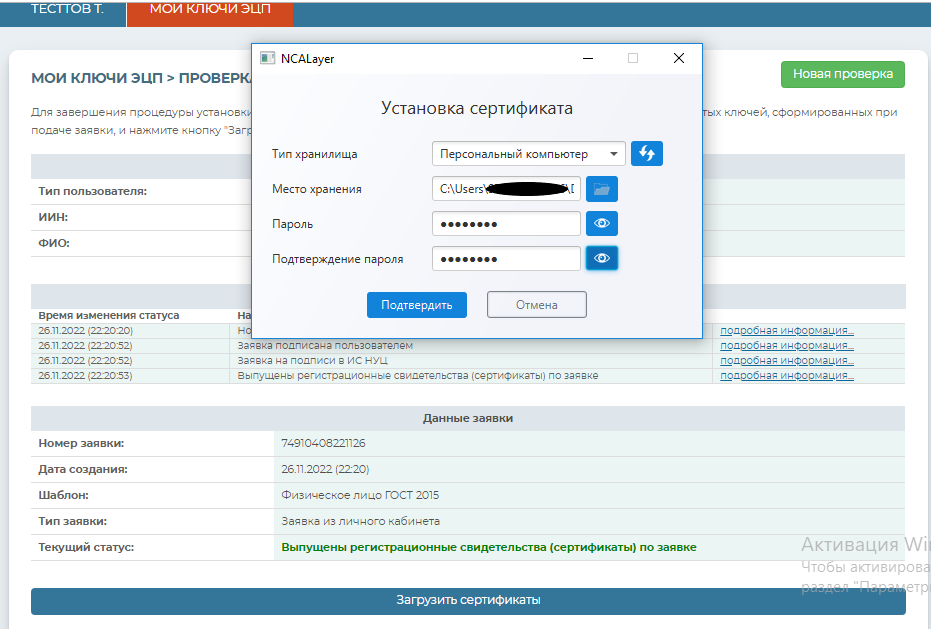The height and width of the screenshot is (629, 931).
Task: Expand the Тип хранилища dropdown
Action: point(529,154)
